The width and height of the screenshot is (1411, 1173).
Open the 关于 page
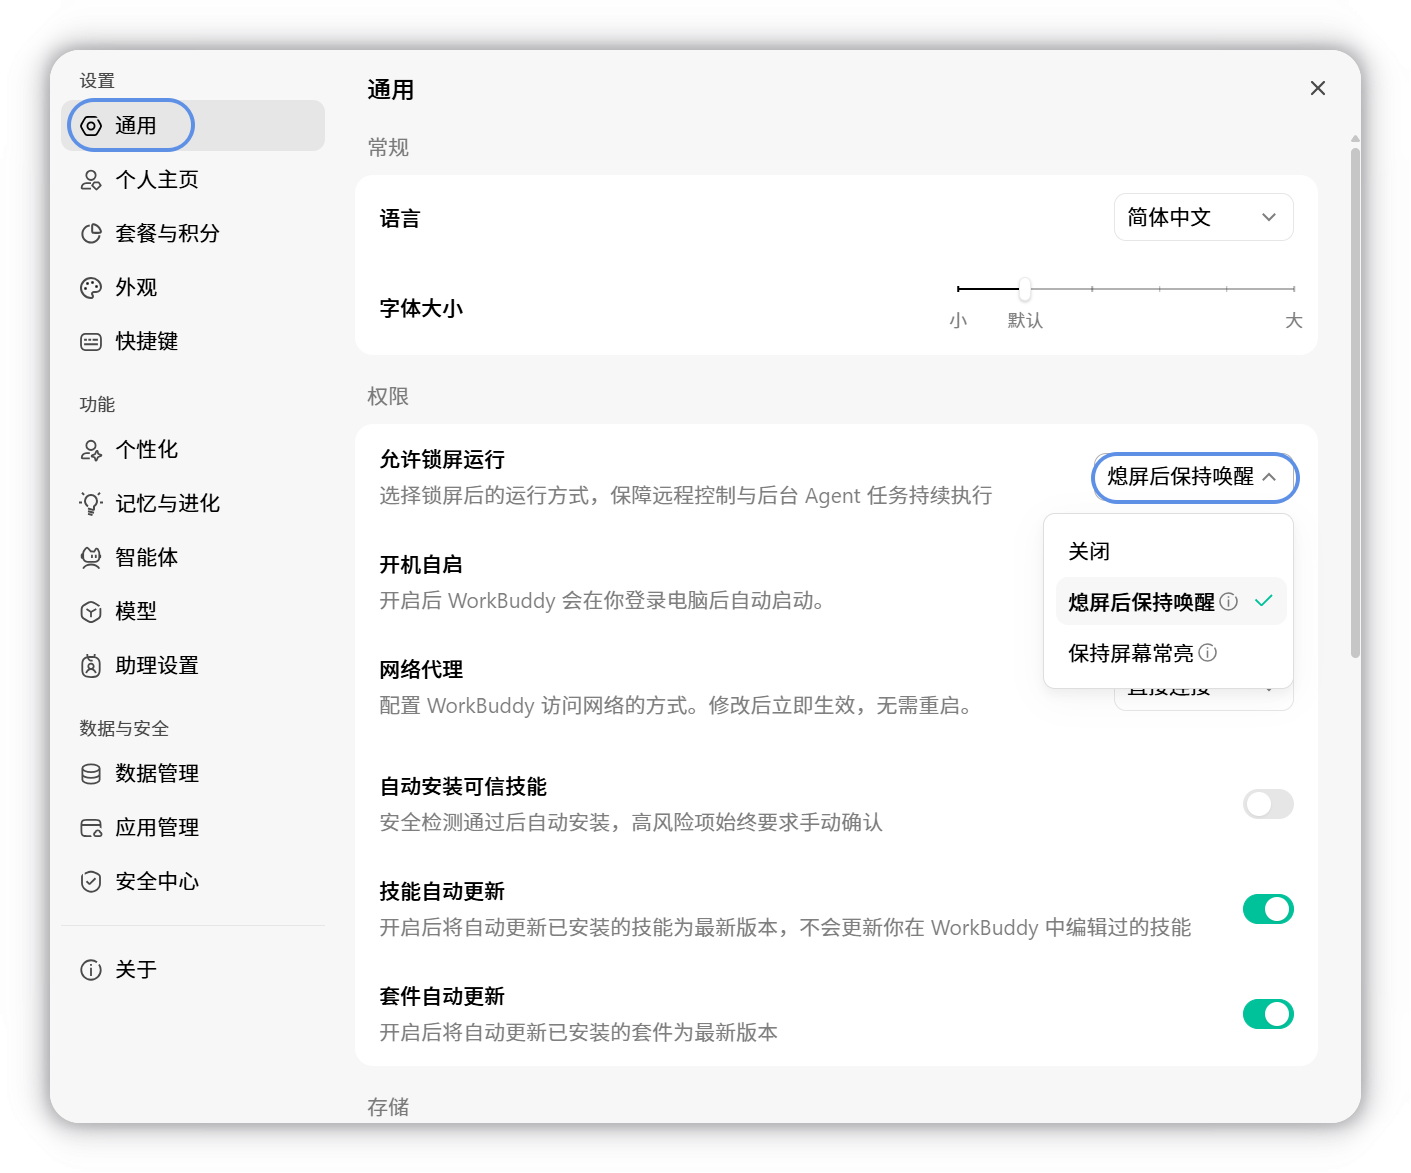[193, 970]
